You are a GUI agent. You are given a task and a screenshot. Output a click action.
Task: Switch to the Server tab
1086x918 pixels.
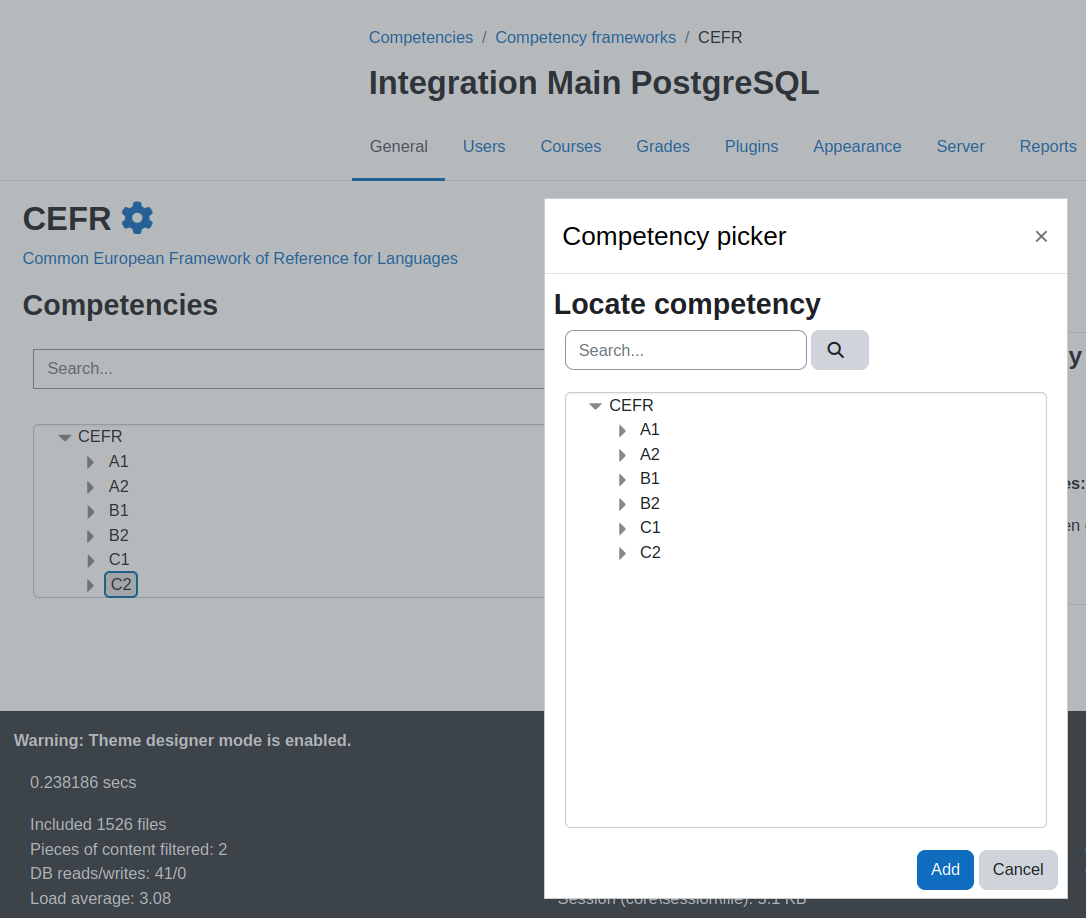pos(960,147)
